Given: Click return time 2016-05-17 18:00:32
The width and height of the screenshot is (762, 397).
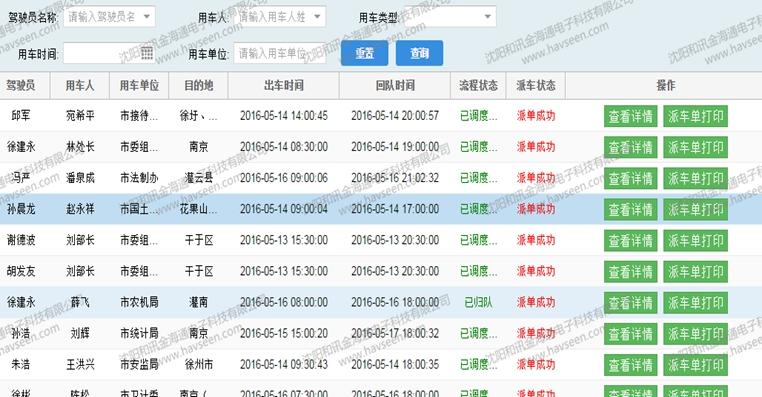Looking at the screenshot, I should coord(395,333).
